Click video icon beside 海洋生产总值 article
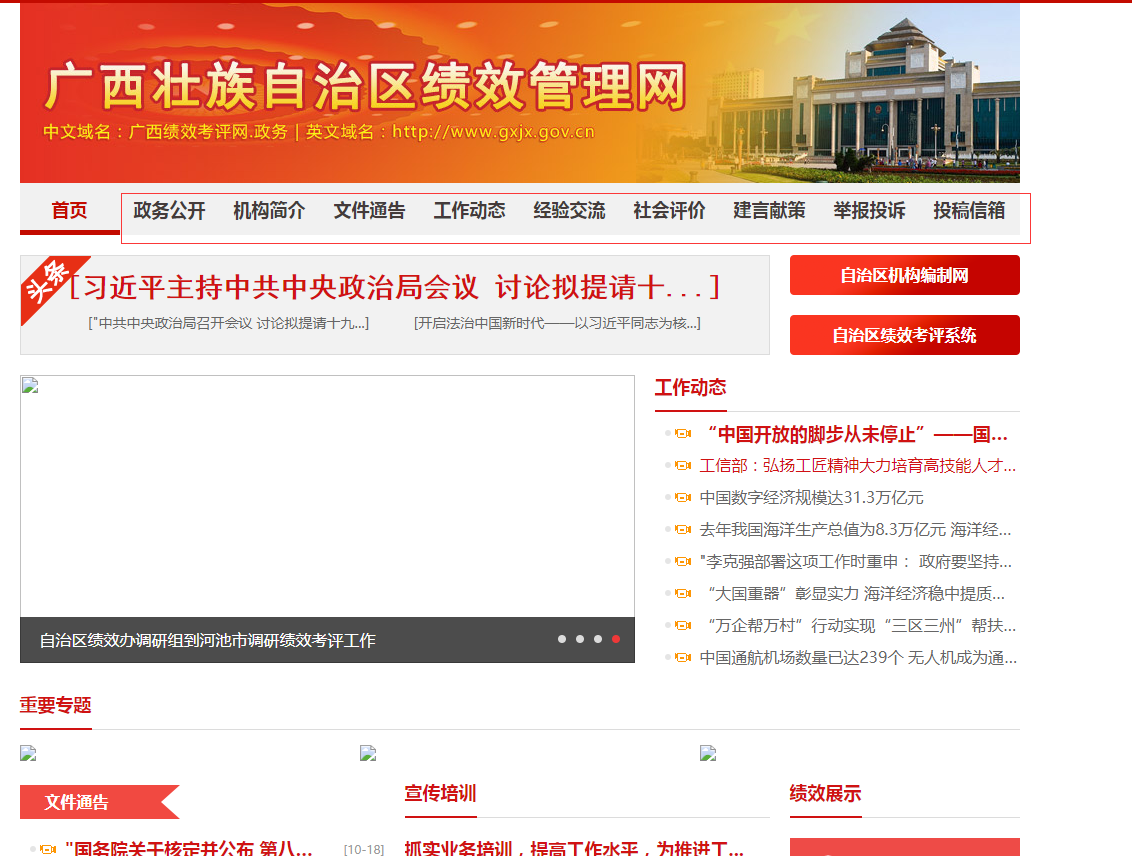 coord(683,529)
